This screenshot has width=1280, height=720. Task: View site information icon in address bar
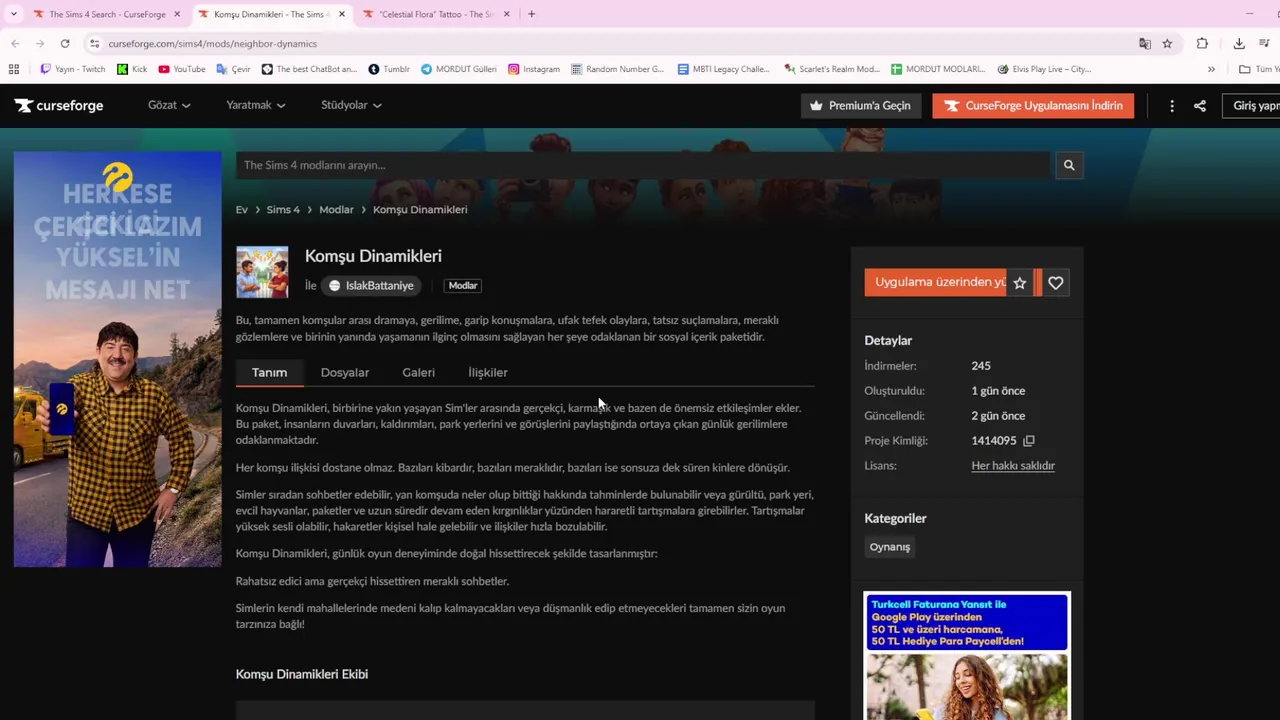click(94, 43)
